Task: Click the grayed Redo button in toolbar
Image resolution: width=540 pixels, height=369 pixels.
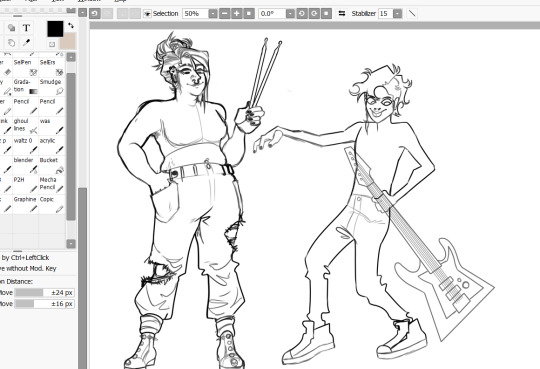Action: (107, 13)
